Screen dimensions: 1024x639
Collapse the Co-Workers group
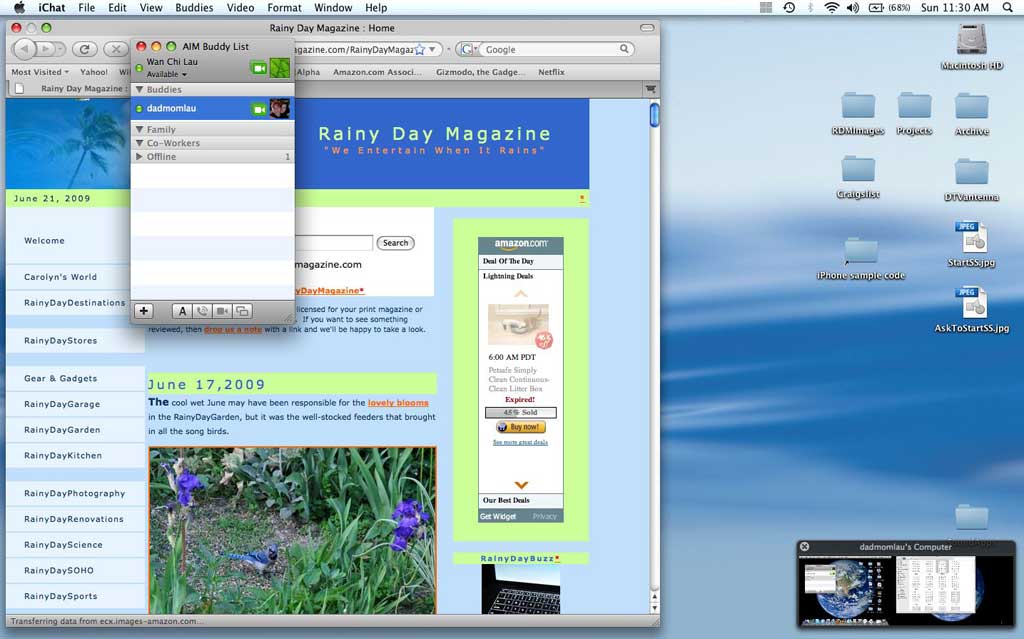coord(139,143)
